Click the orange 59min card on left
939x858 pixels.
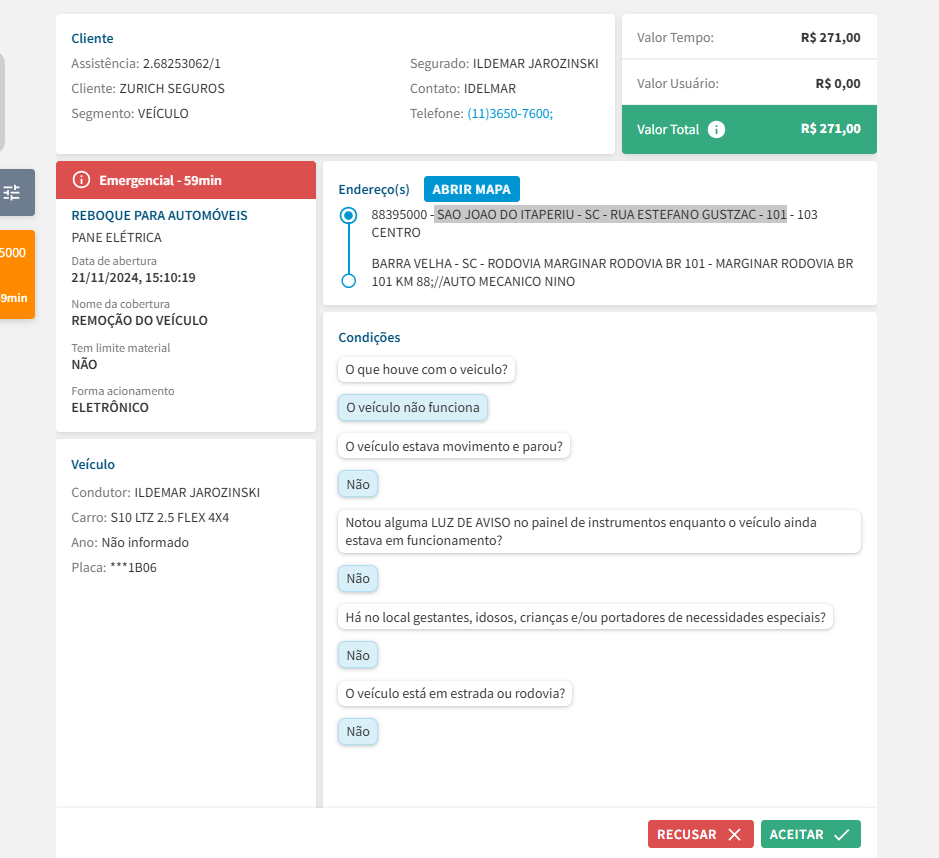(17, 275)
